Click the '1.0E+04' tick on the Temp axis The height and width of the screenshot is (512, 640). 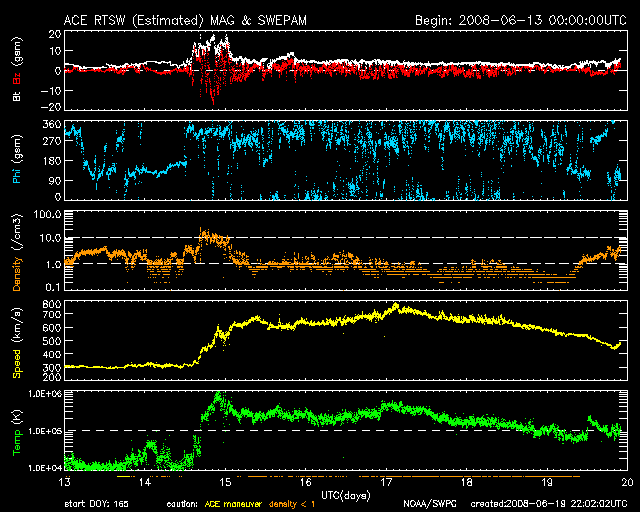45,468
